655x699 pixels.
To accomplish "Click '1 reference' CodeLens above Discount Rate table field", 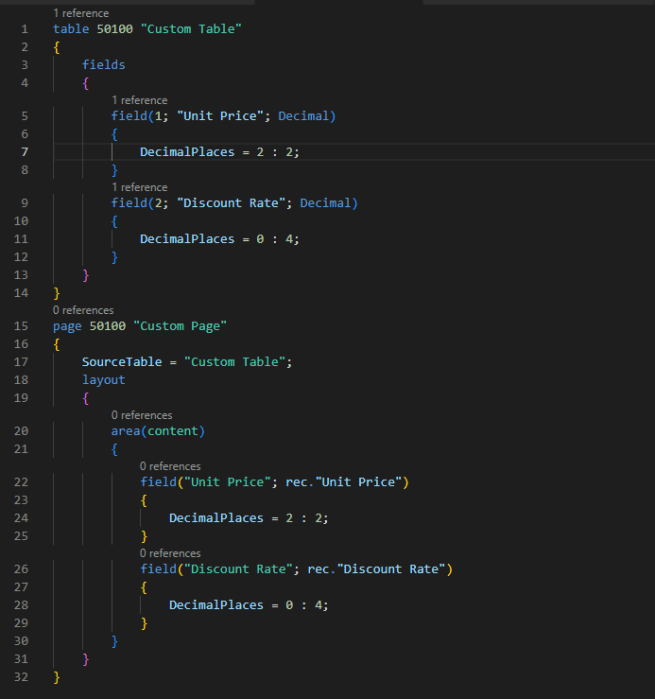I will (139, 187).
